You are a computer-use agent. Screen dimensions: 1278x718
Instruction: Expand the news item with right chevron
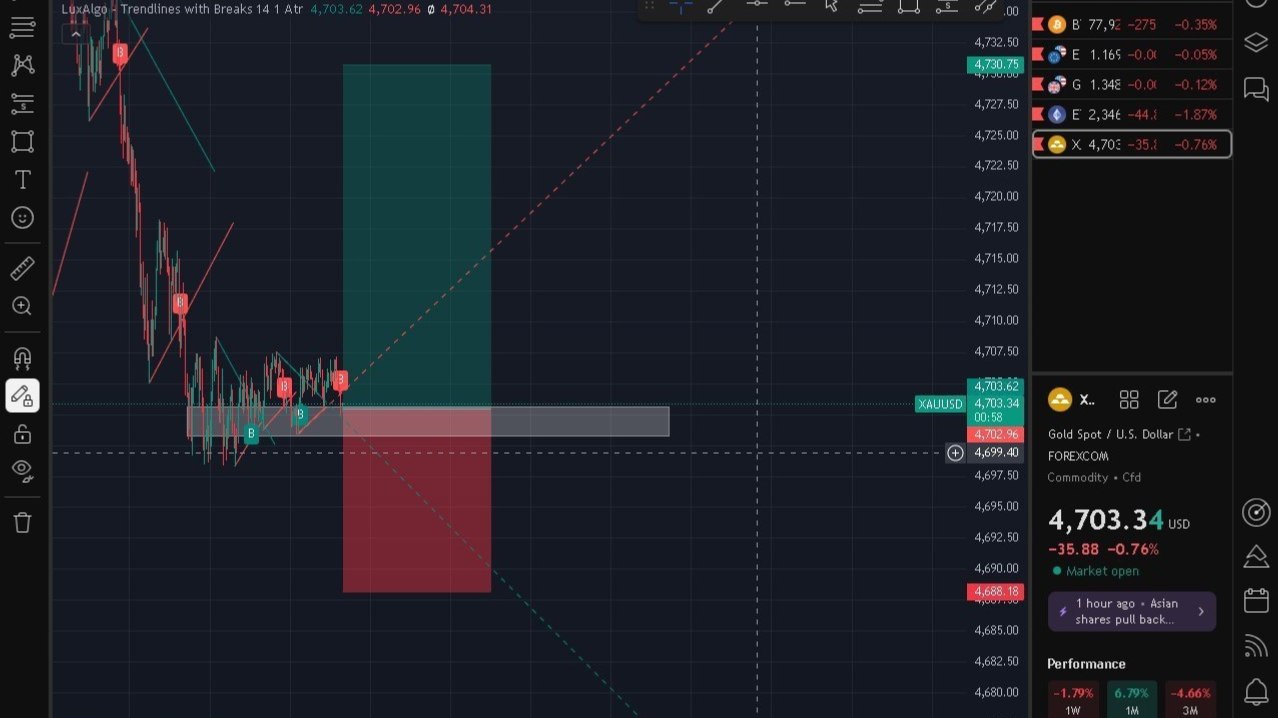click(x=1201, y=611)
